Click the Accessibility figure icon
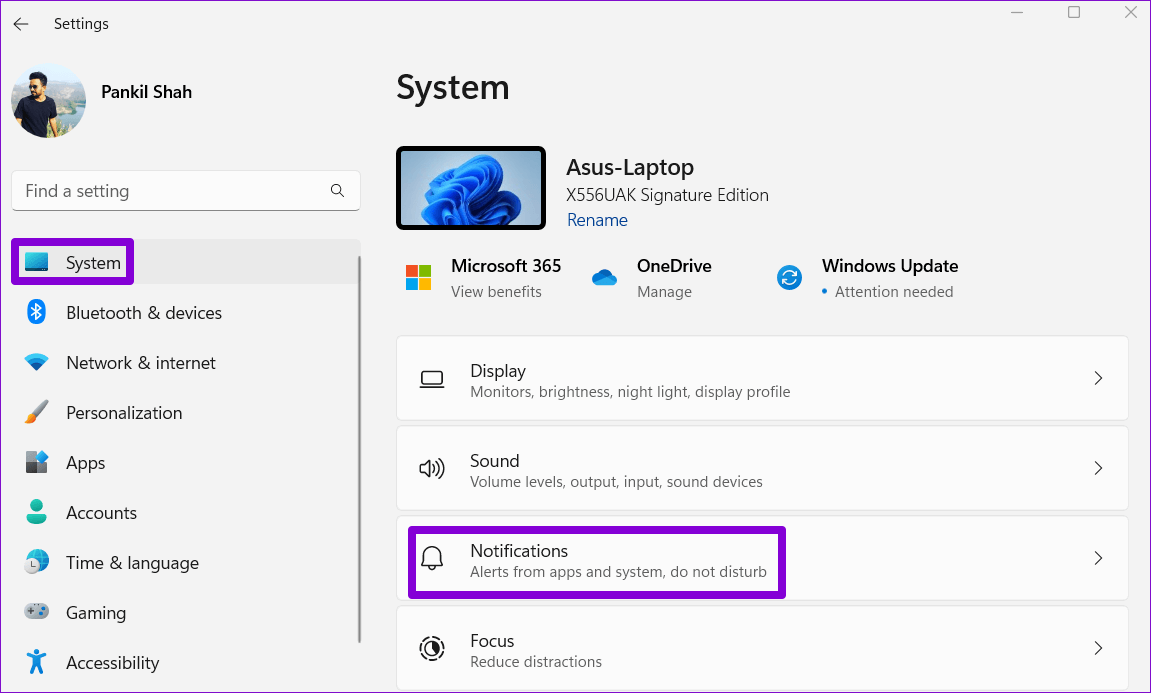The image size is (1151, 693). pos(36,661)
